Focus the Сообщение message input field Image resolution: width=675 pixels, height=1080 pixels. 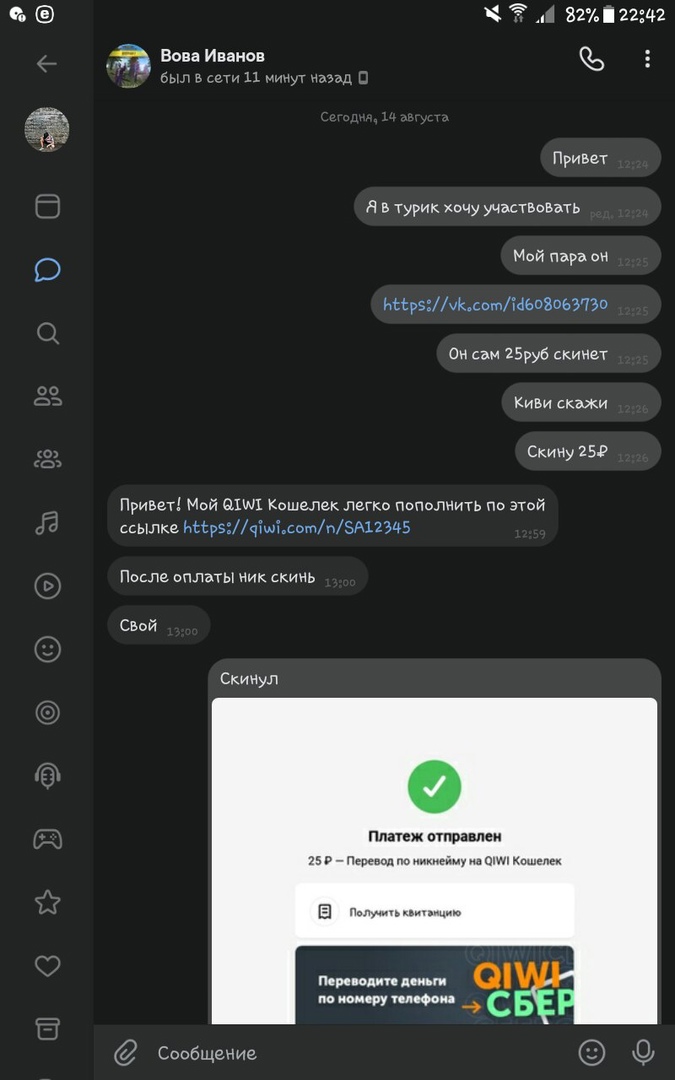point(350,1053)
